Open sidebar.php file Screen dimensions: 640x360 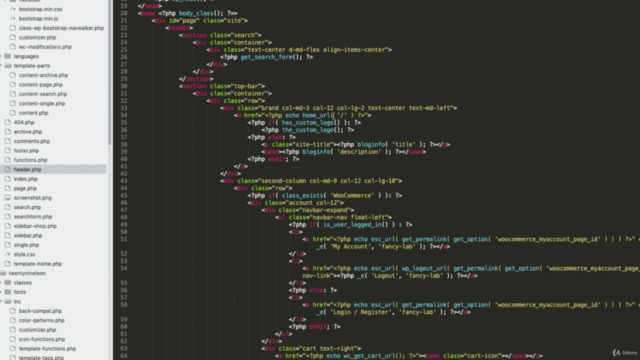tap(28, 235)
